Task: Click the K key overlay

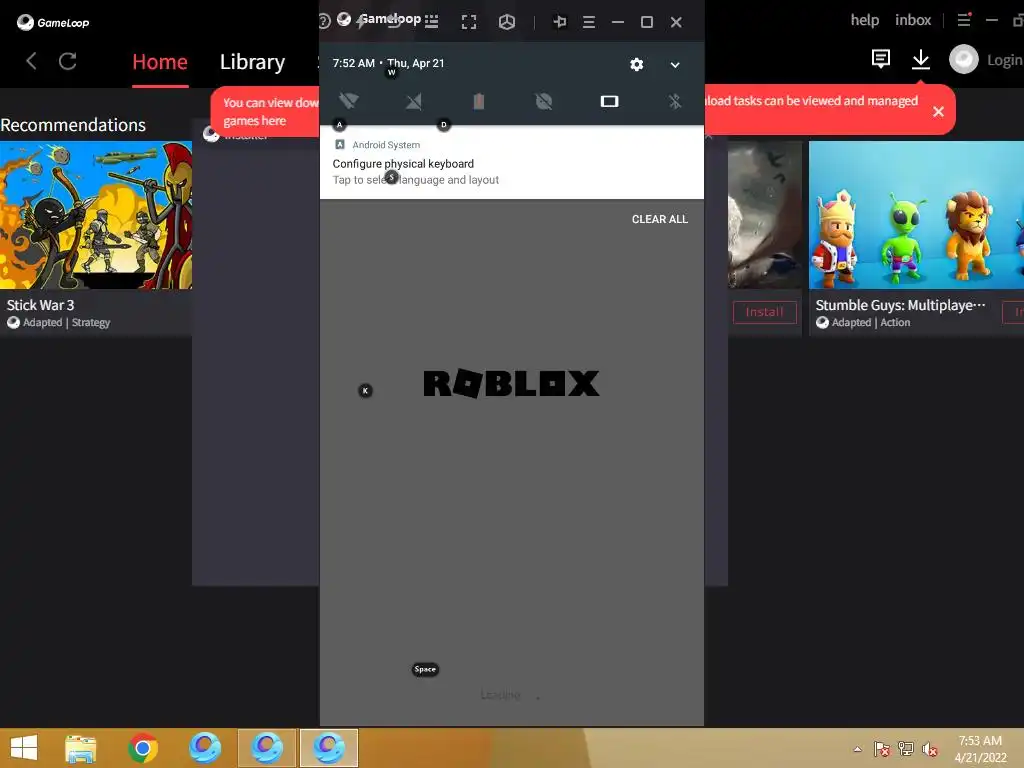Action: (x=366, y=391)
